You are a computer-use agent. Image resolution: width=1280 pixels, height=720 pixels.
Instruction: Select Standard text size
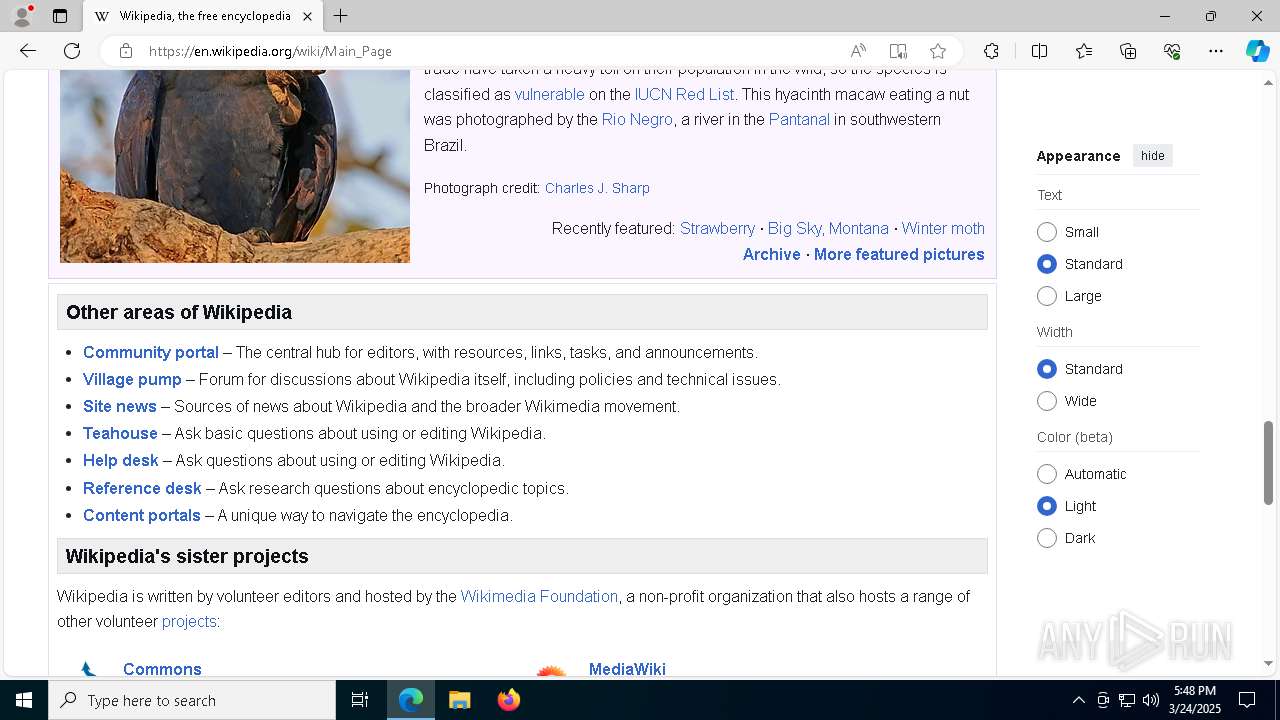pos(1047,264)
